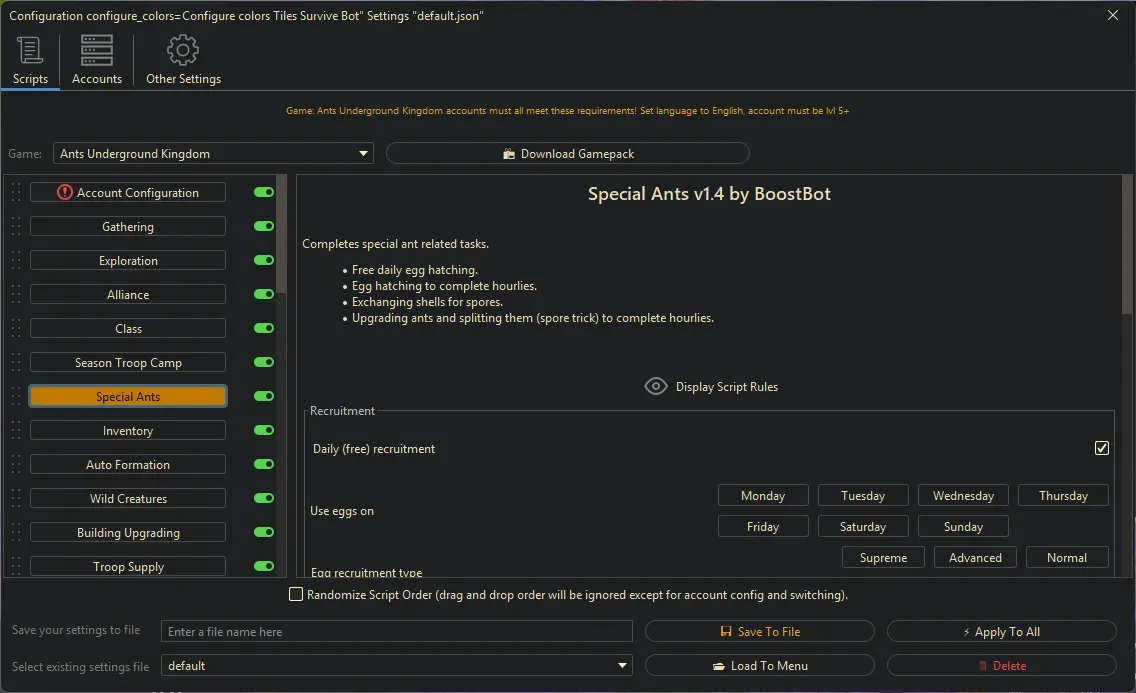This screenshot has height=693, width=1136.
Task: Turn off the Special Ants toggle
Action: pyautogui.click(x=264, y=397)
